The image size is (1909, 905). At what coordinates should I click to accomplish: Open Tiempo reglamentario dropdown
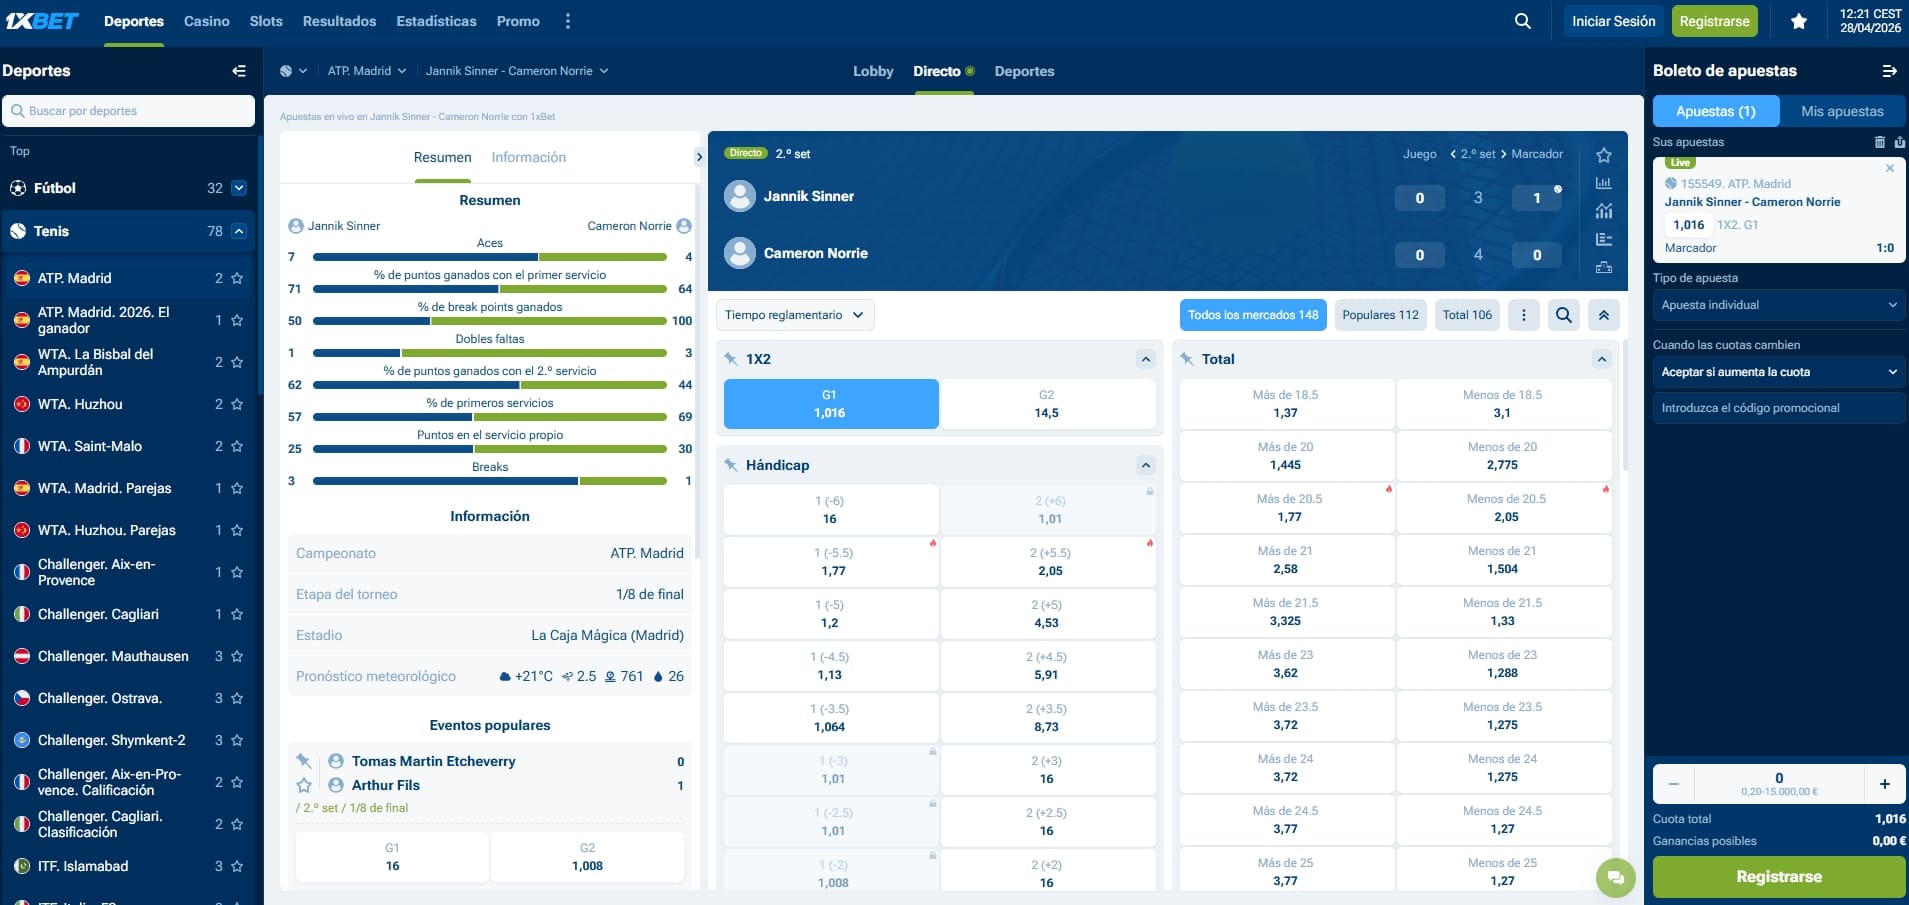[x=795, y=315]
